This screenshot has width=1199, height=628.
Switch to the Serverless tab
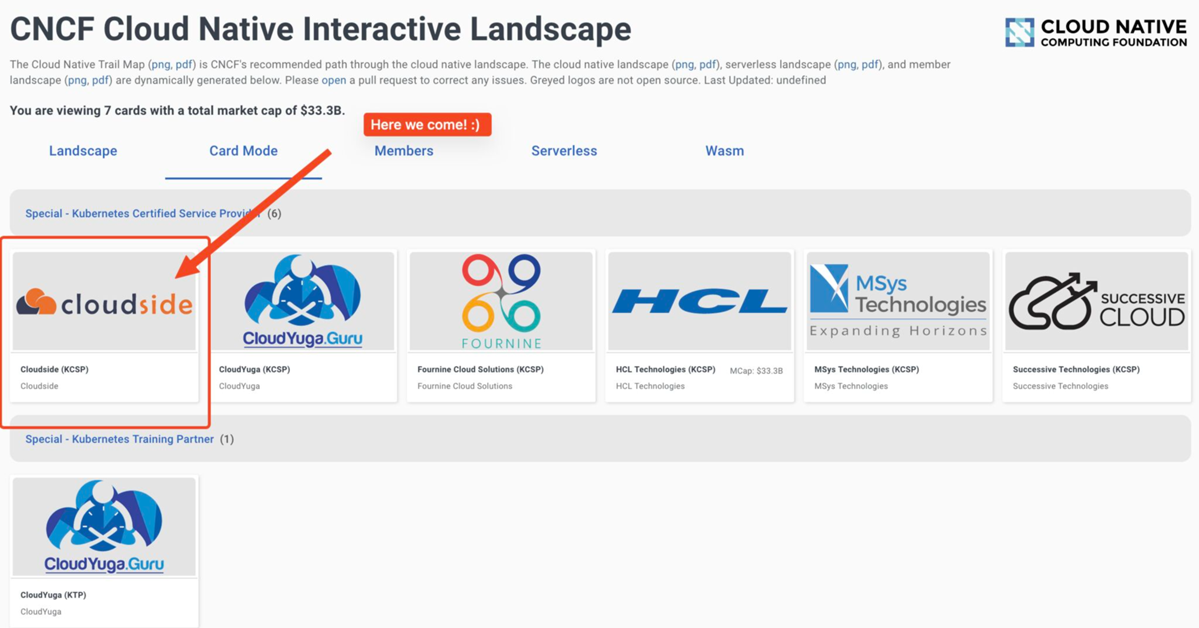click(x=564, y=151)
